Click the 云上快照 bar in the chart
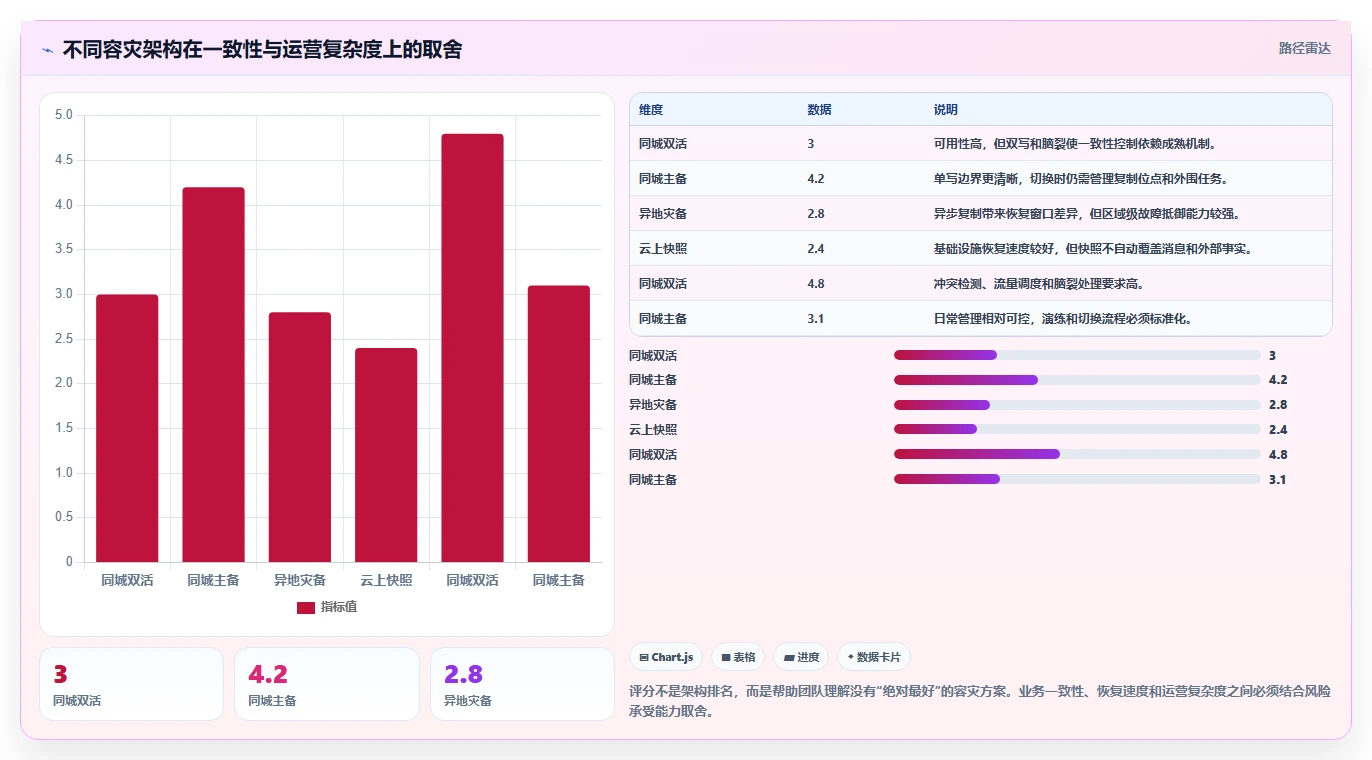This screenshot has width=1372, height=760. (386, 455)
